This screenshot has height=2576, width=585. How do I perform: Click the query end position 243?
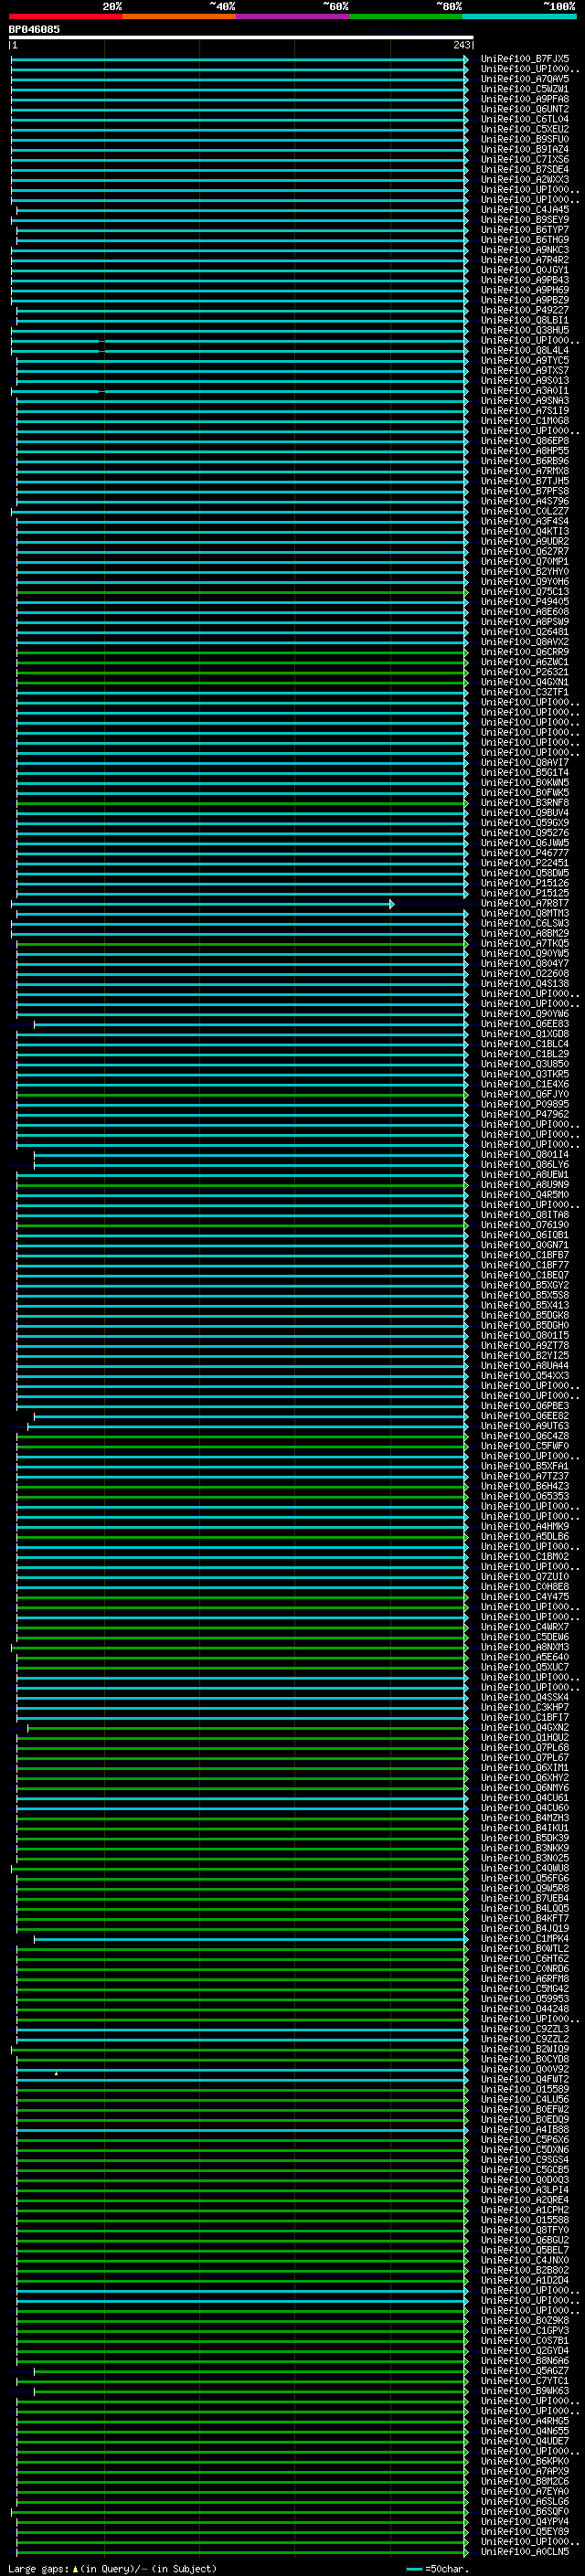click(461, 45)
